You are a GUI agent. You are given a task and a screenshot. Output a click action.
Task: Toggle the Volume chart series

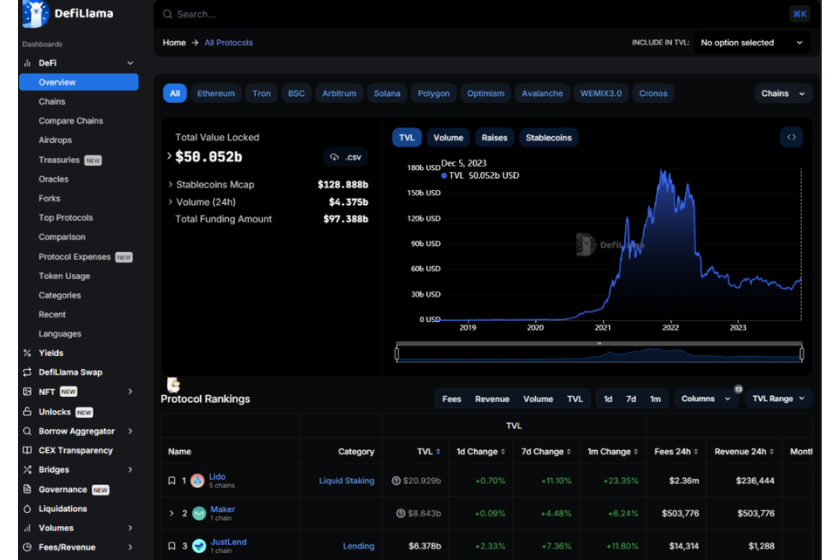coord(448,138)
